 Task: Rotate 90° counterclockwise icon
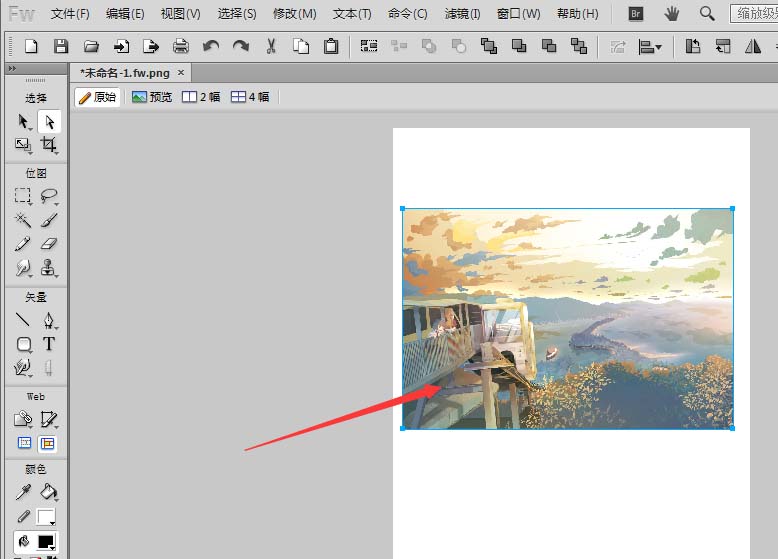click(x=693, y=46)
